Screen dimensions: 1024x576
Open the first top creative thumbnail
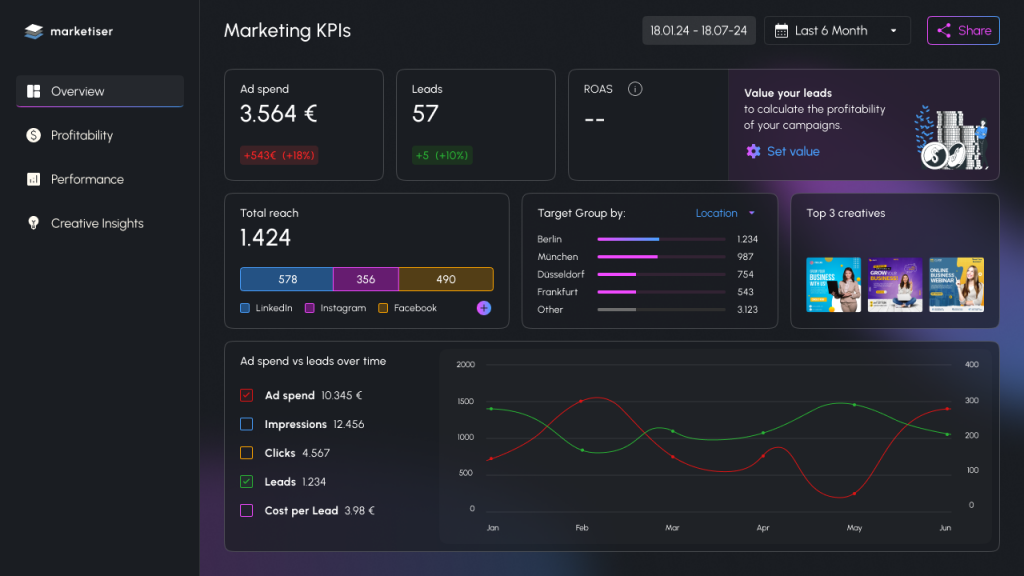pos(833,285)
